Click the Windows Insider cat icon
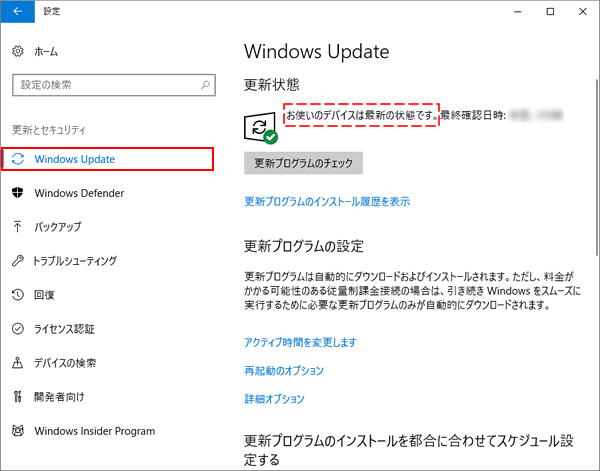This screenshot has width=600, height=471. tap(18, 431)
